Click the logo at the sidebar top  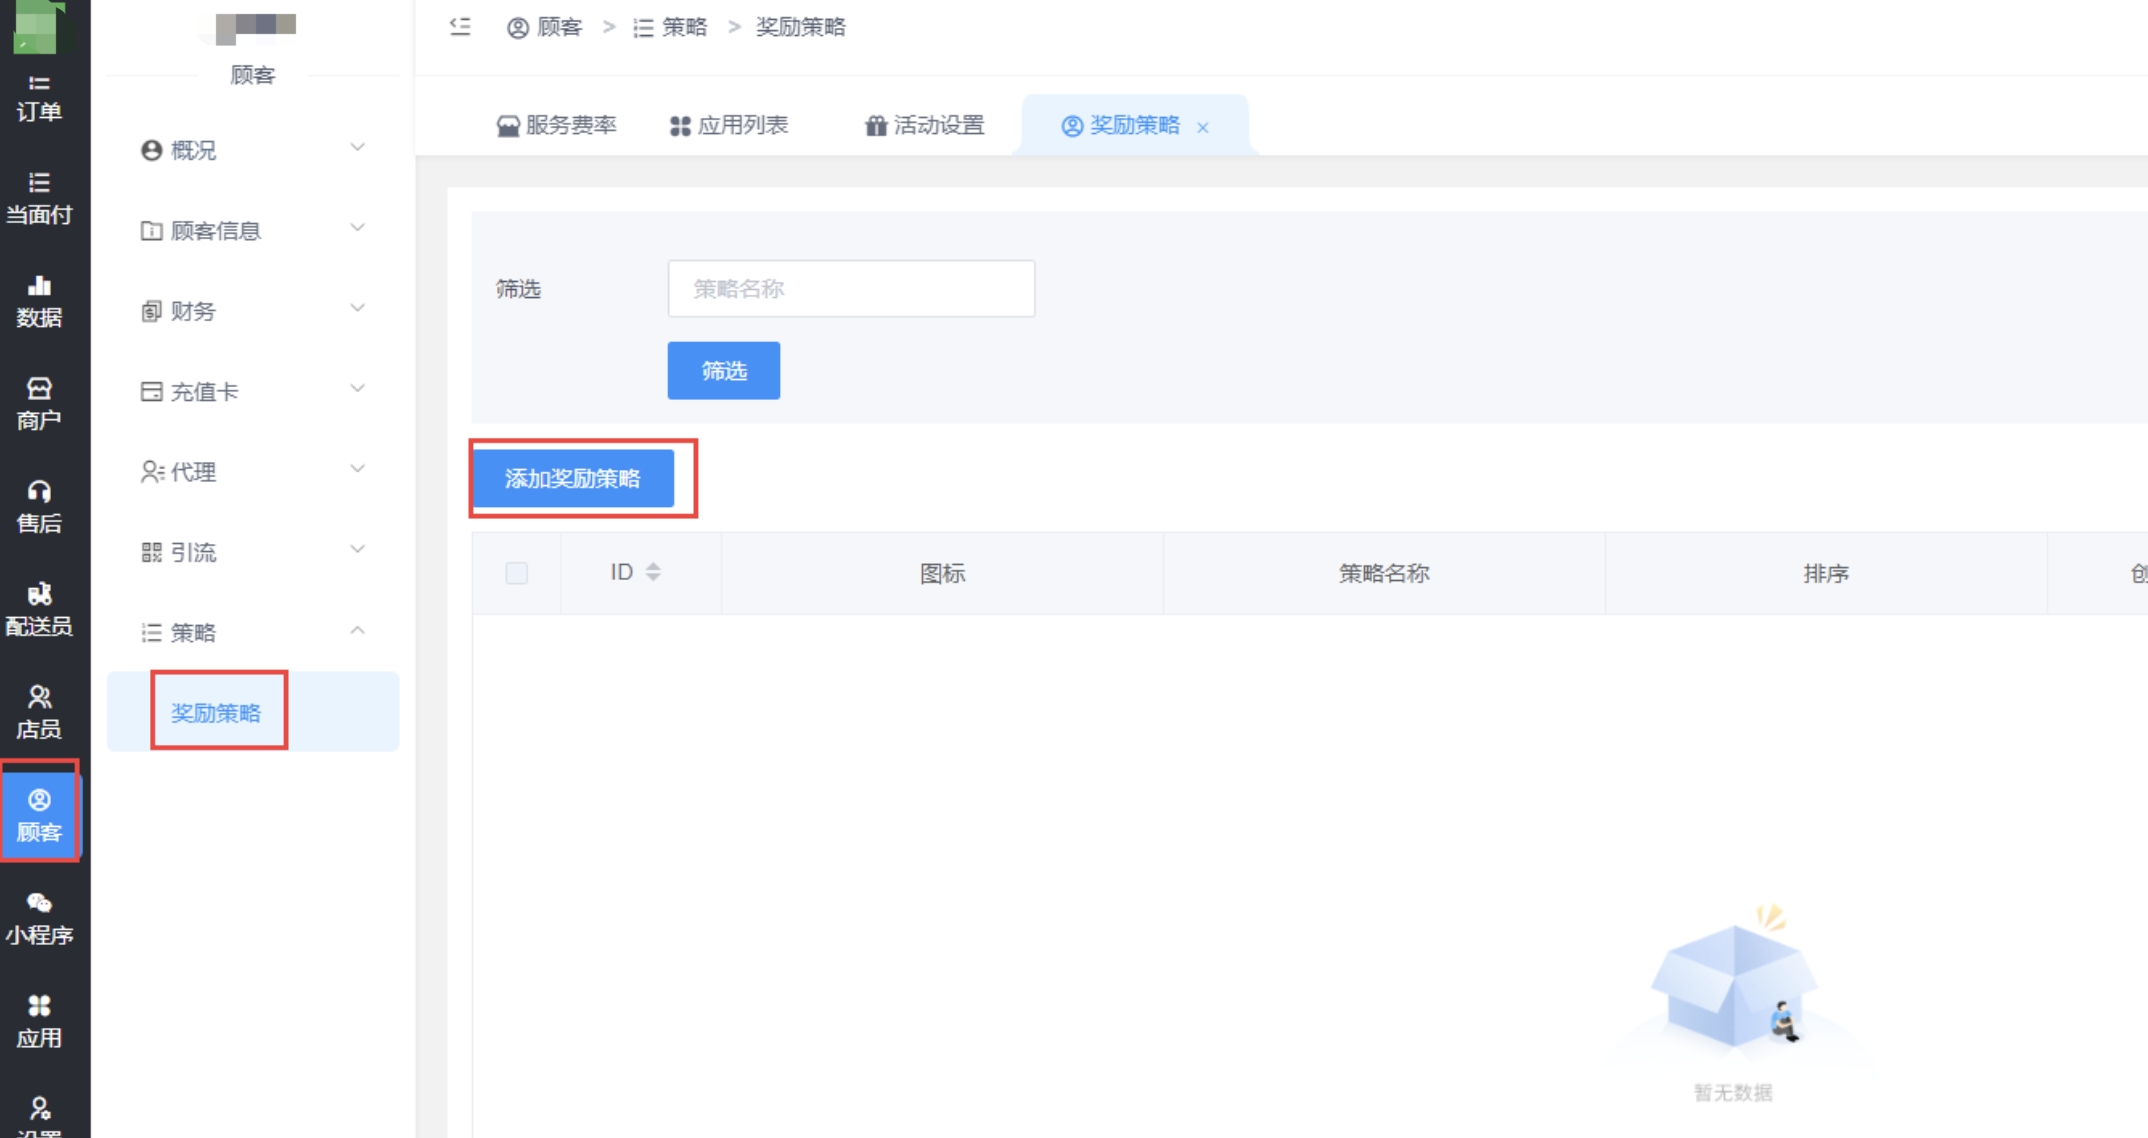coord(39,27)
